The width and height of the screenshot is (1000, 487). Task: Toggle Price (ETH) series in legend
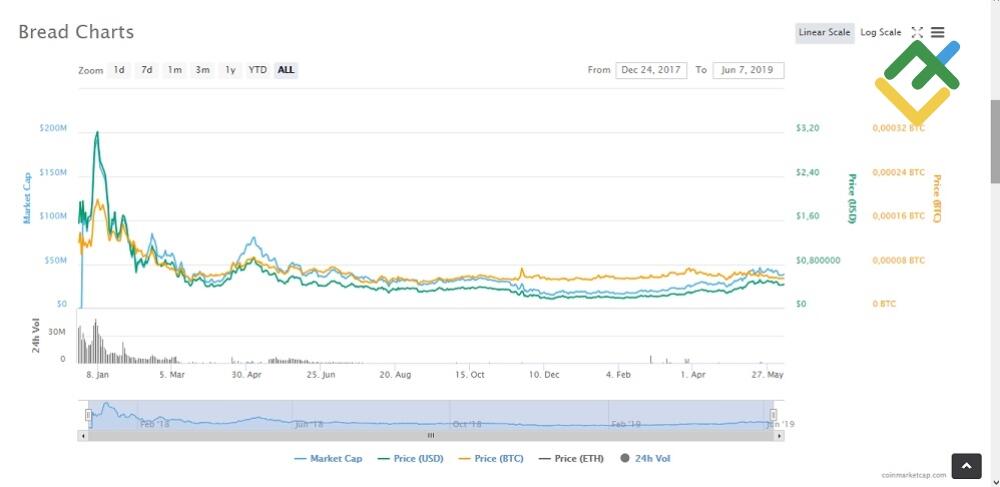click(x=571, y=458)
